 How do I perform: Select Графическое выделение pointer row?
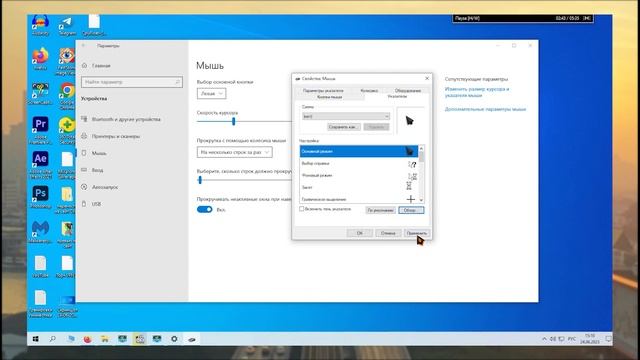point(359,199)
